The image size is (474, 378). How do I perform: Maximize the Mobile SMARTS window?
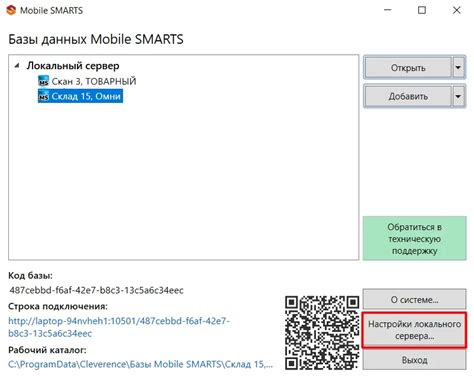tap(422, 10)
